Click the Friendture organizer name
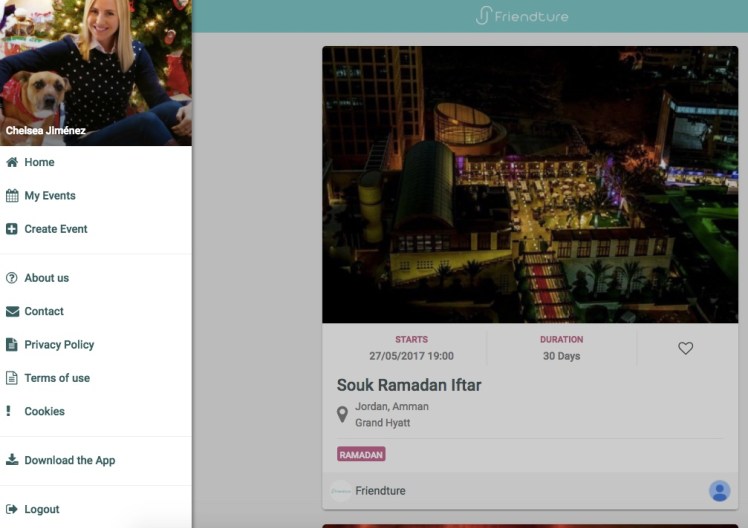The height and width of the screenshot is (528, 748). (380, 491)
